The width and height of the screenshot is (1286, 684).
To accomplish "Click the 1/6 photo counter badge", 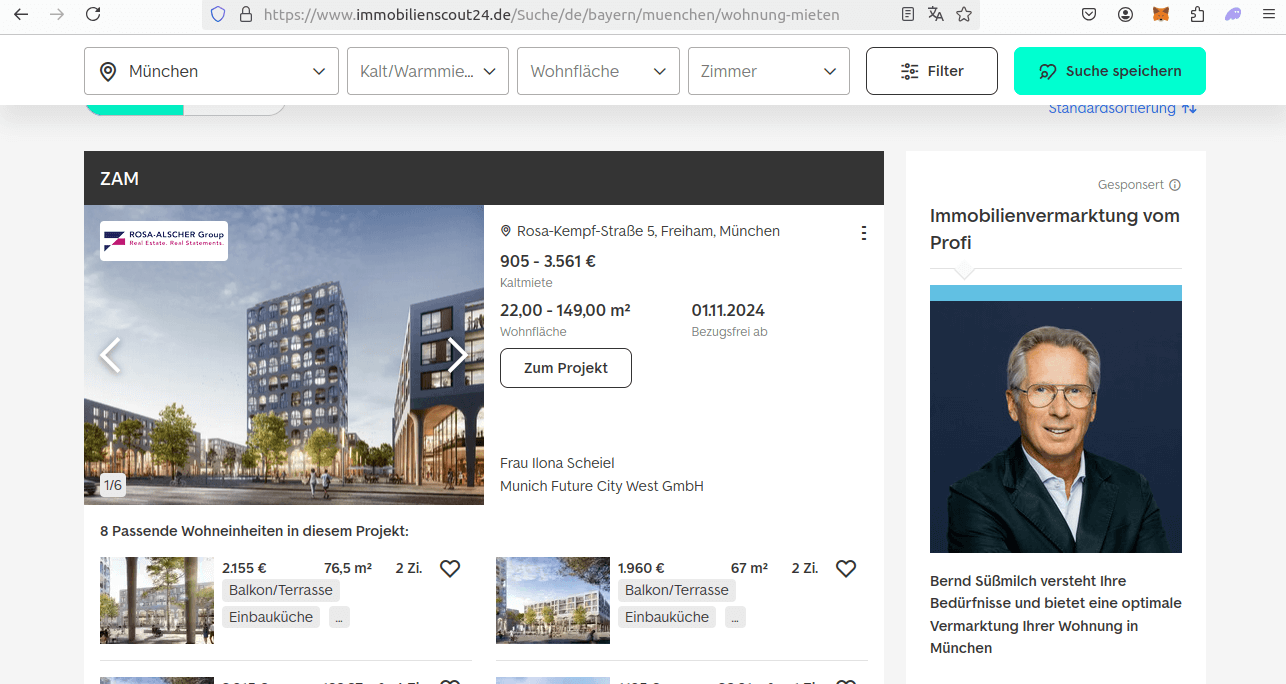I will click(113, 485).
